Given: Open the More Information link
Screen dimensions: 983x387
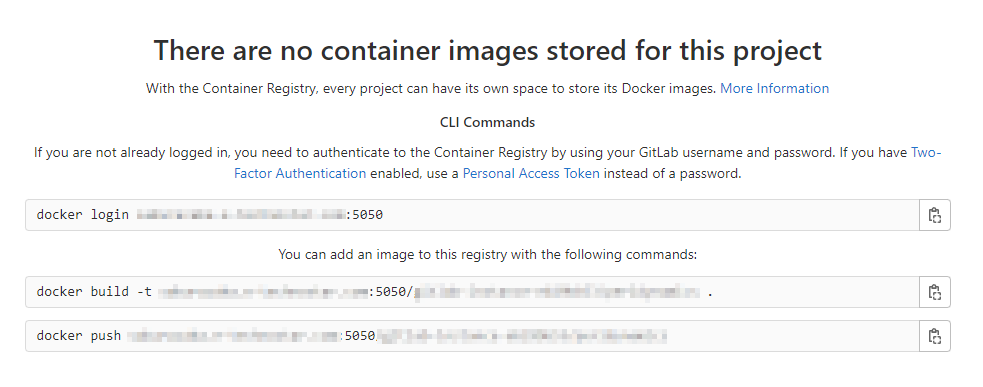Looking at the screenshot, I should (774, 88).
